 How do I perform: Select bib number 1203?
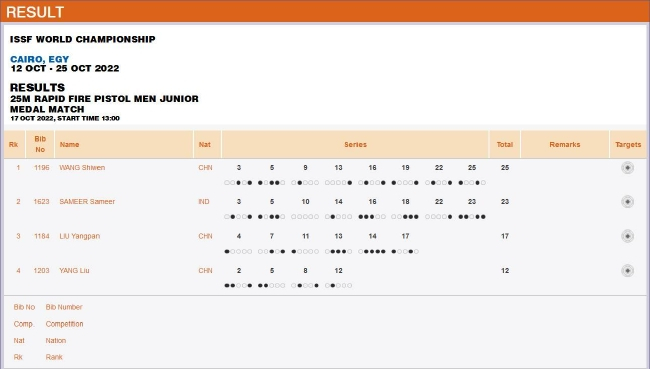point(41,270)
